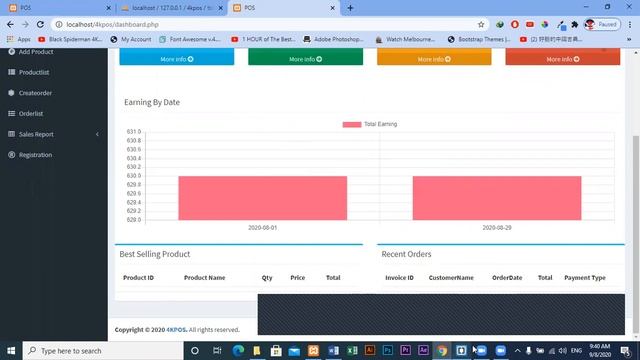Open the Font Awesome bookmark
The image size is (640, 360).
pyautogui.click(x=190, y=39)
